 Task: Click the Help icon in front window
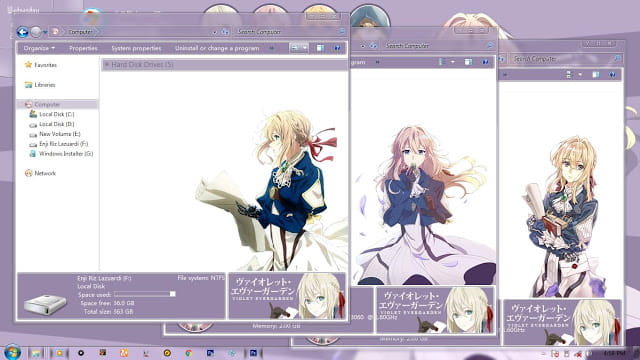pyautogui.click(x=337, y=48)
